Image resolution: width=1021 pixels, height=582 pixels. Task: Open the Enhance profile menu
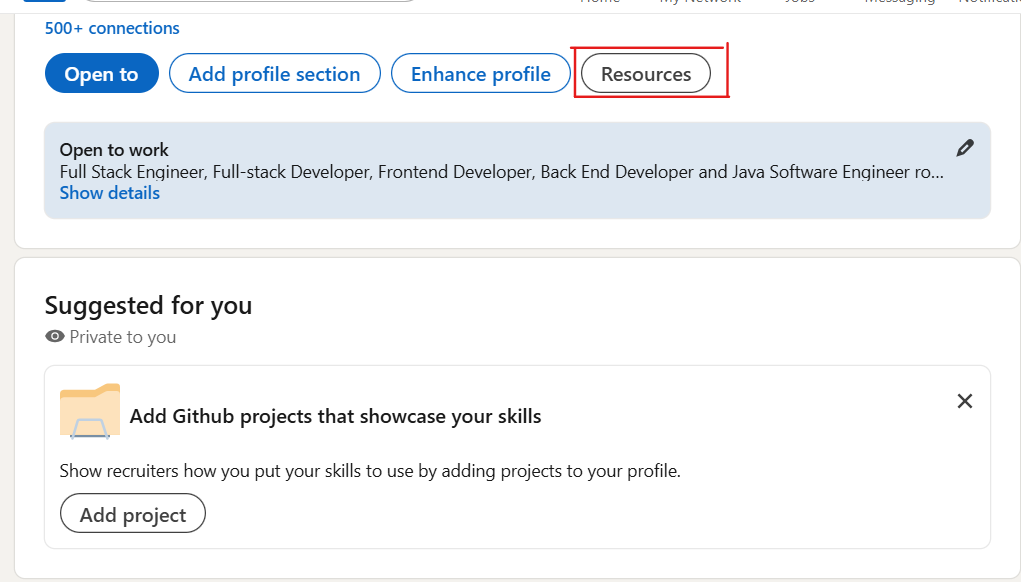[480, 73]
